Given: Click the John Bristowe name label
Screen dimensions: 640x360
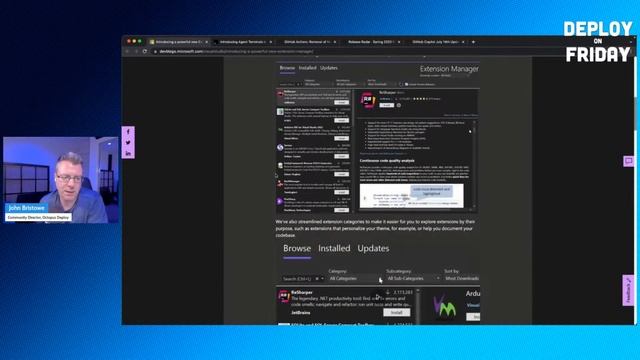Looking at the screenshot, I should pyautogui.click(x=27, y=208).
